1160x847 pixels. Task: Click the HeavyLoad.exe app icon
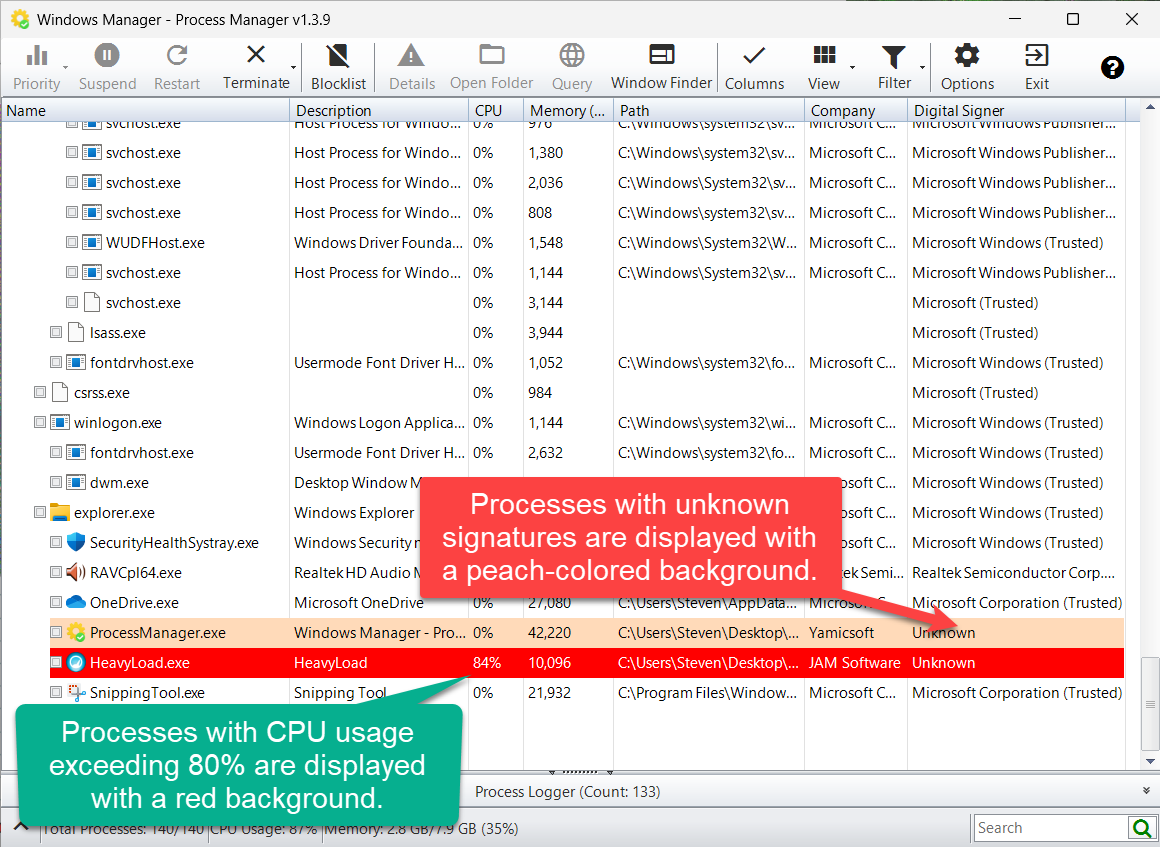click(x=75, y=663)
